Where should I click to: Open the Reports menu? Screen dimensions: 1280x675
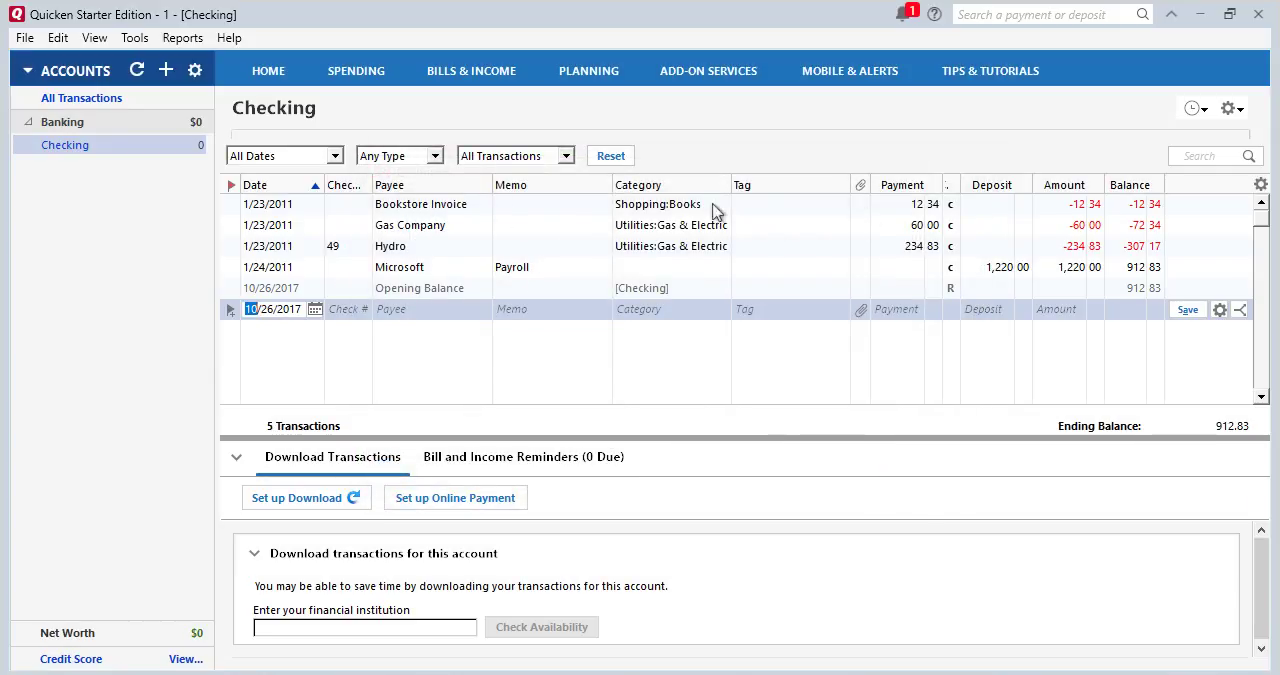(x=183, y=38)
